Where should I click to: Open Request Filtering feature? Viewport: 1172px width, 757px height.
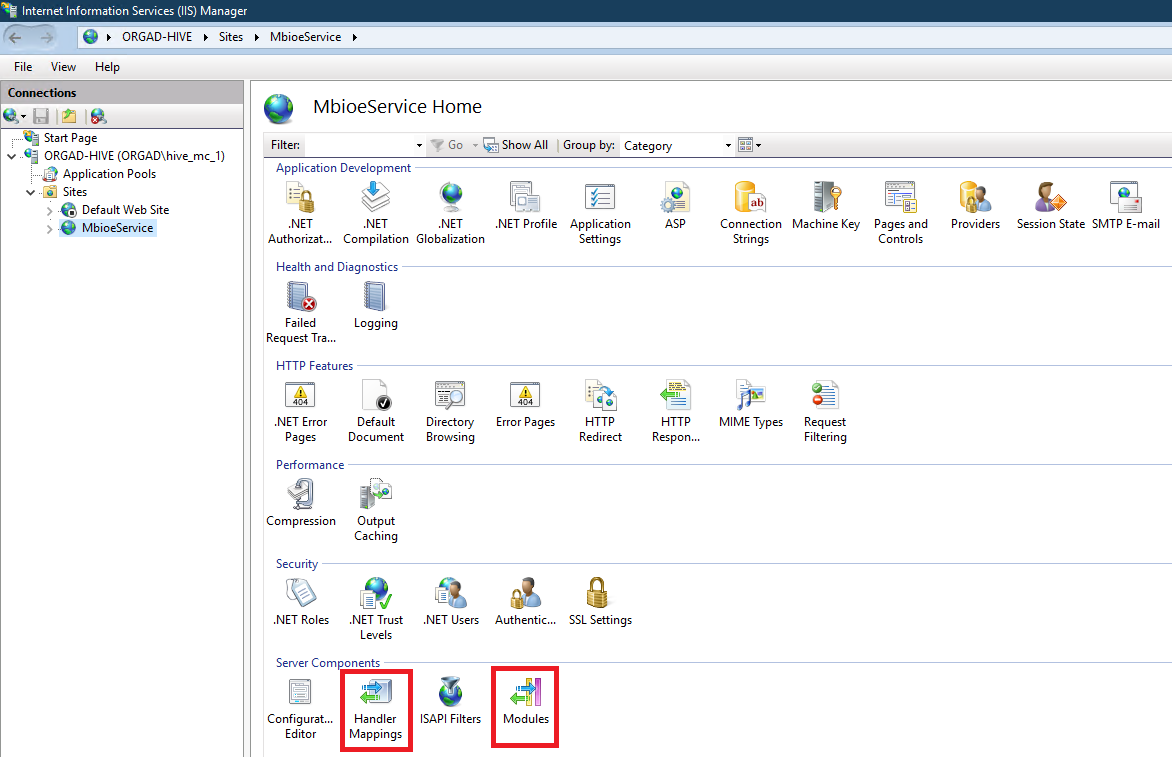(x=825, y=411)
